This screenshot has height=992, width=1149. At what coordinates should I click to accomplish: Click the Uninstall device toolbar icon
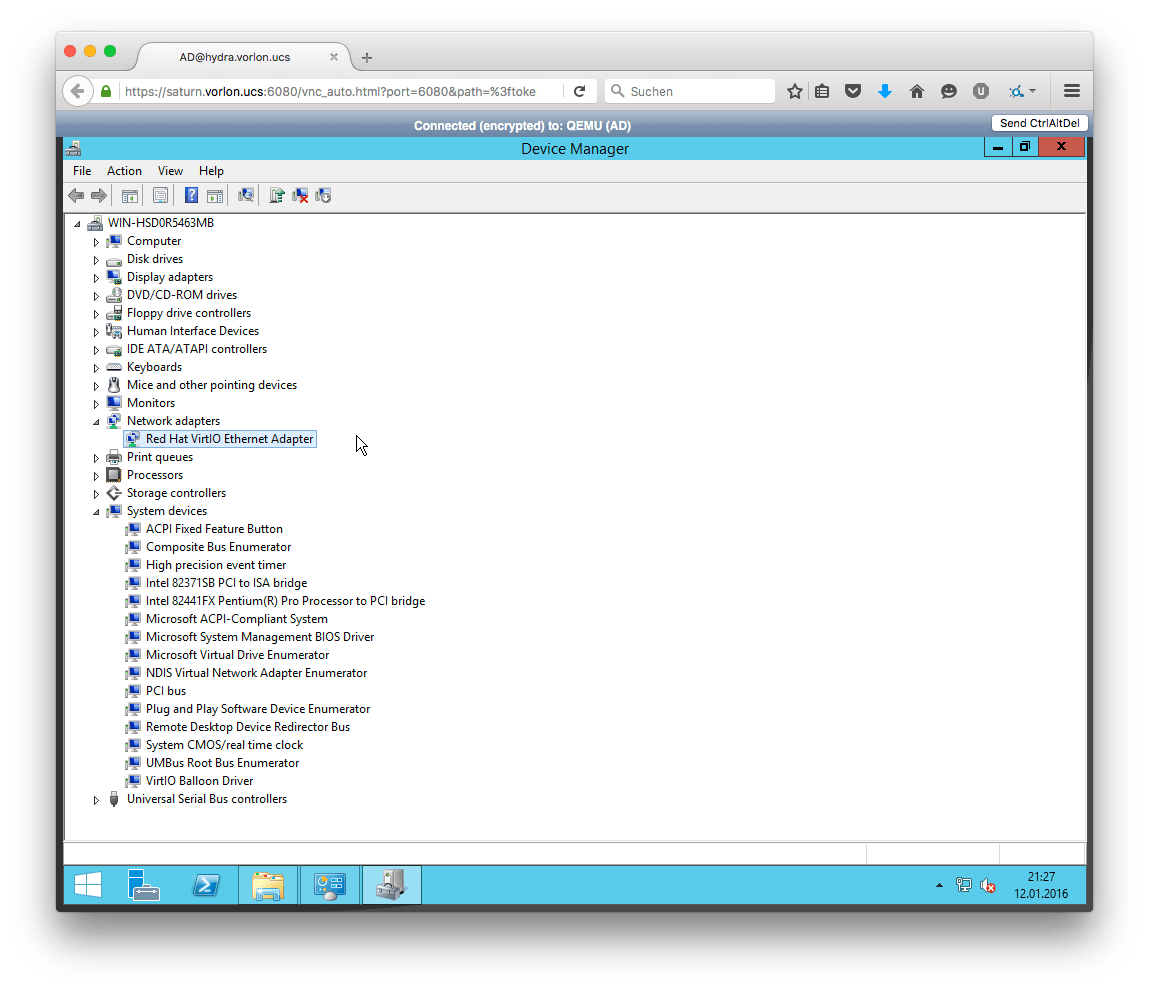[300, 196]
